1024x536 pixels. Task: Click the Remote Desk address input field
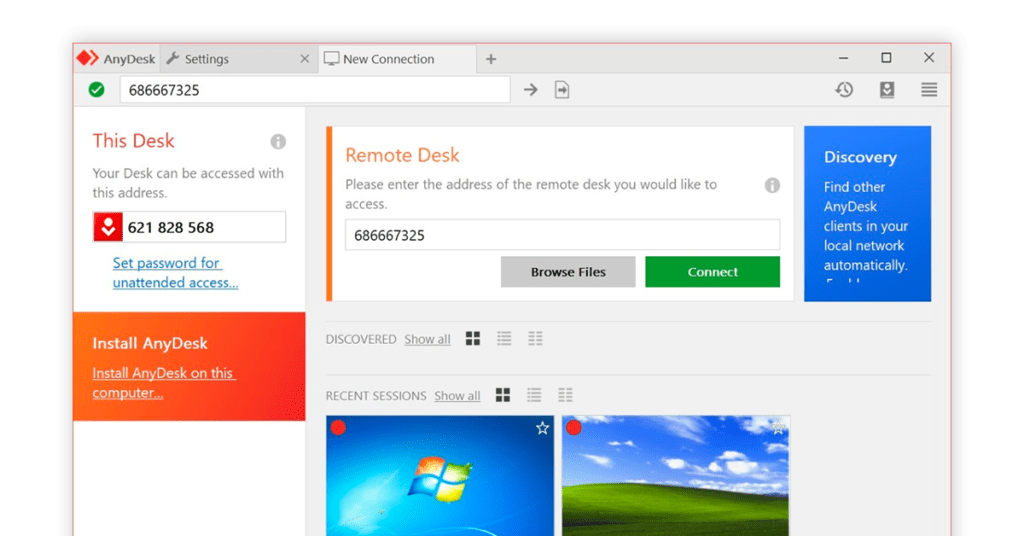562,235
